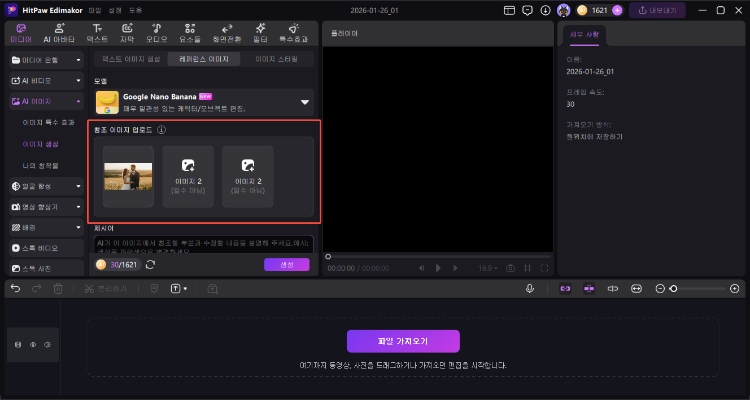Open the 요소들 elements tab
Image resolution: width=750 pixels, height=400 pixels.
[190, 33]
